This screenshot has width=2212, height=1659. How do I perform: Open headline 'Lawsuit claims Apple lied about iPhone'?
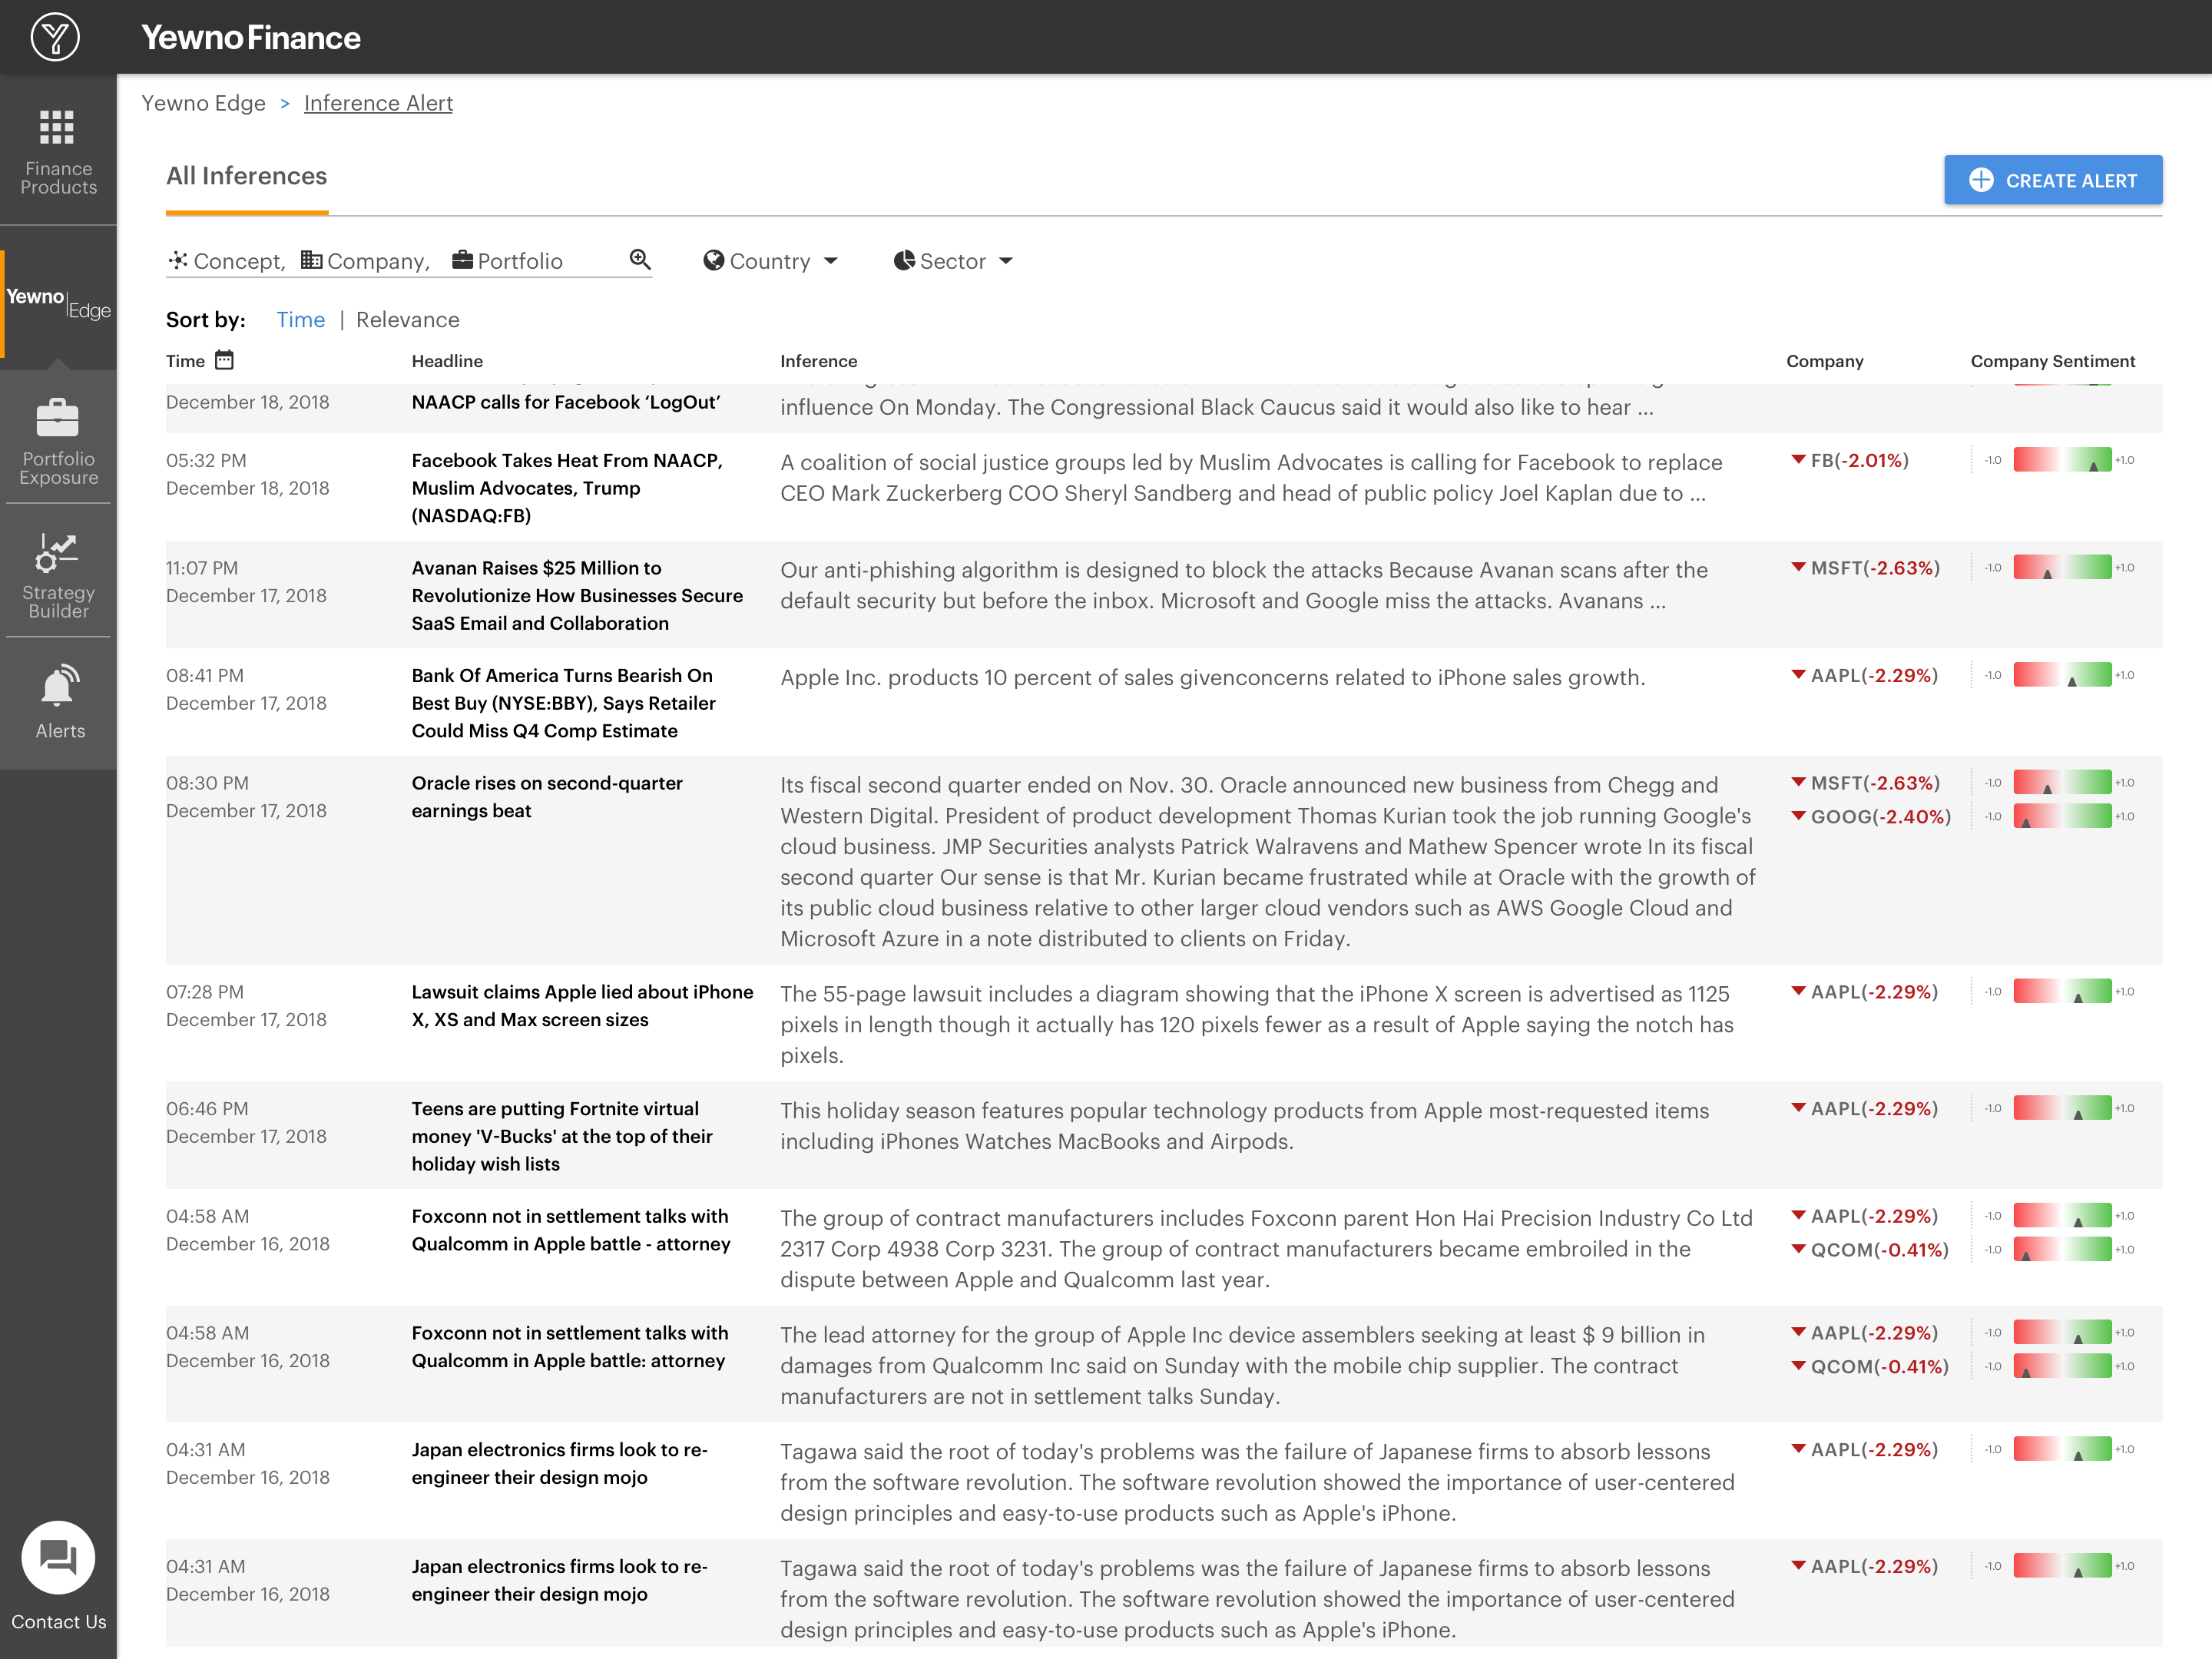point(582,1006)
